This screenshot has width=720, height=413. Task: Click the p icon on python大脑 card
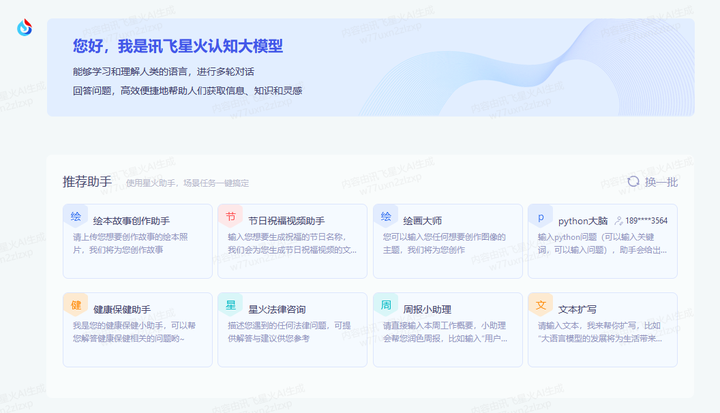point(541,216)
